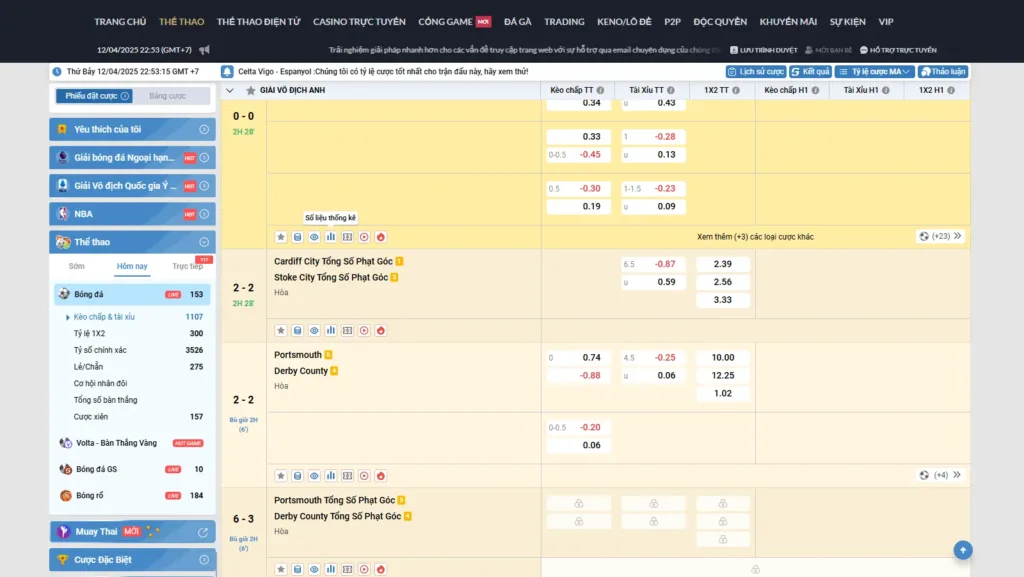The height and width of the screenshot is (577, 1024).
Task: Open the lineup field icon for Portsmouth match
Action: pos(347,476)
